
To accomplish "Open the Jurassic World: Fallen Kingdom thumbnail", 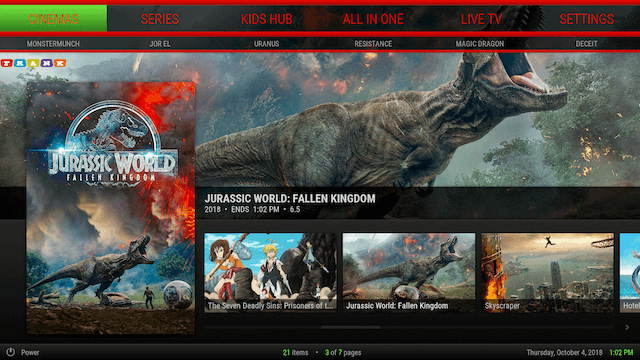I will [x=409, y=273].
